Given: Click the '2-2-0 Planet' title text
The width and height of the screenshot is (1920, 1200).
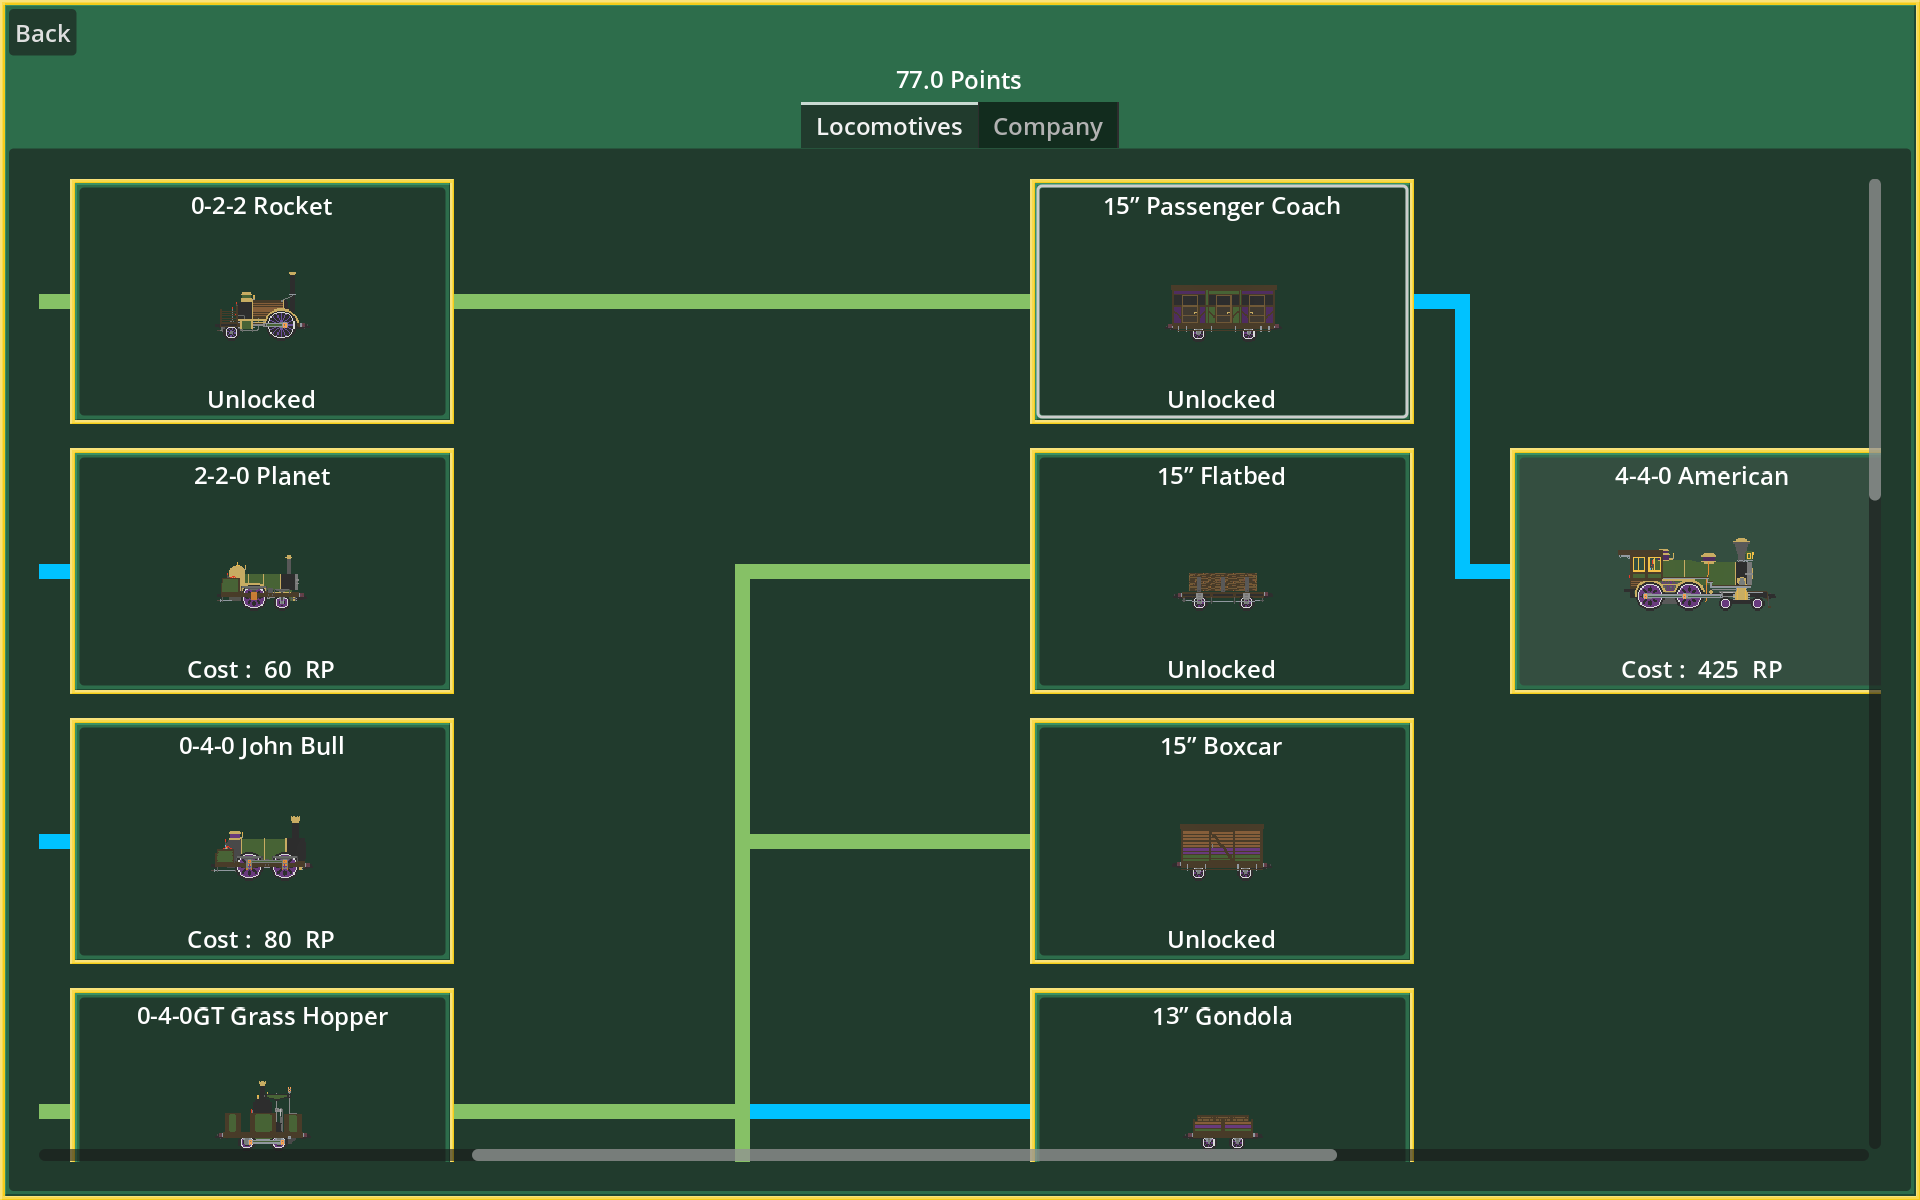Looking at the screenshot, I should pos(262,476).
